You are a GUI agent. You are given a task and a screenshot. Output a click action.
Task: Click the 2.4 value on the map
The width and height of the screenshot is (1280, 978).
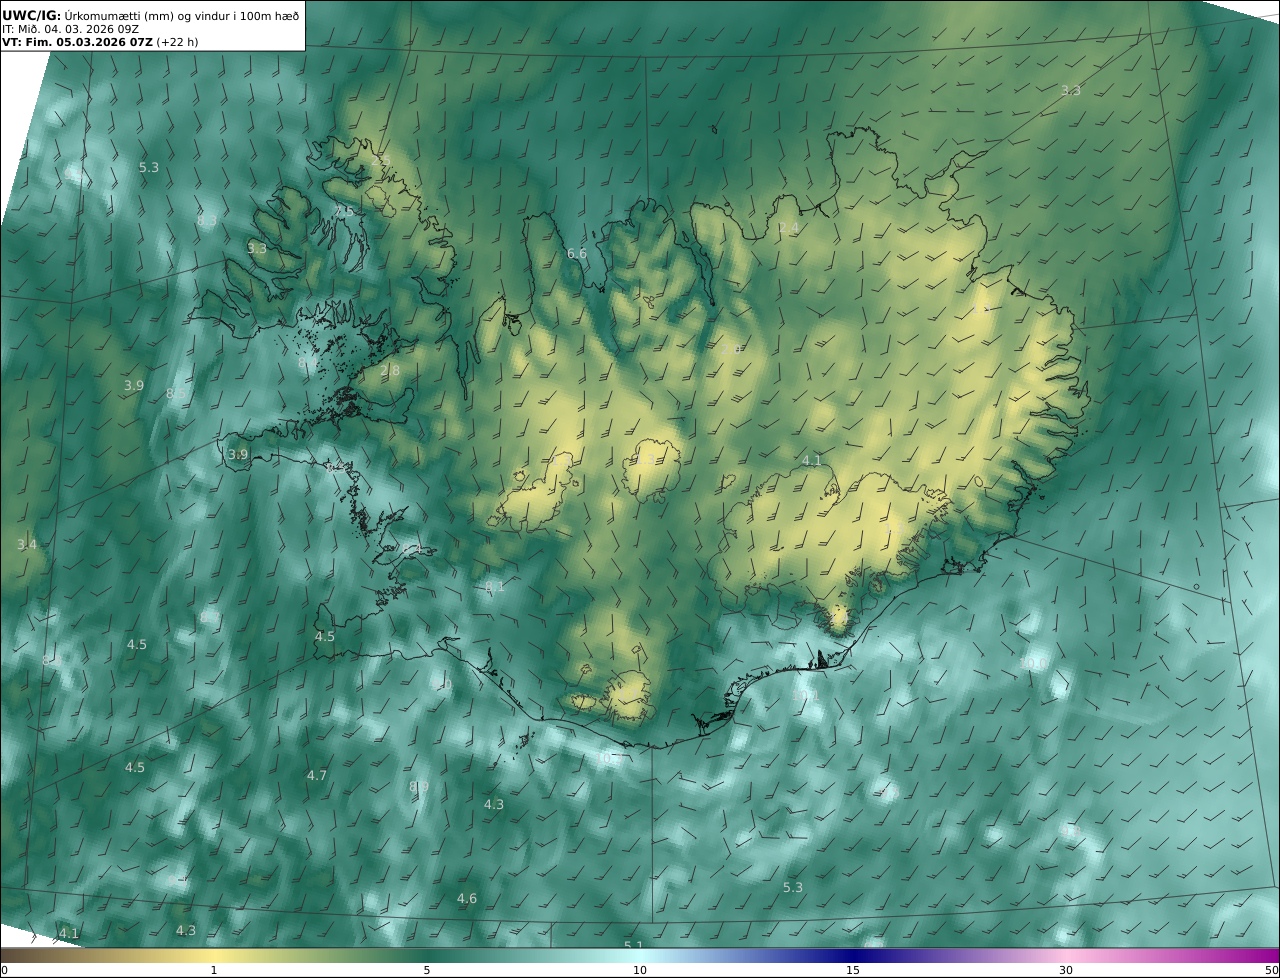point(789,228)
